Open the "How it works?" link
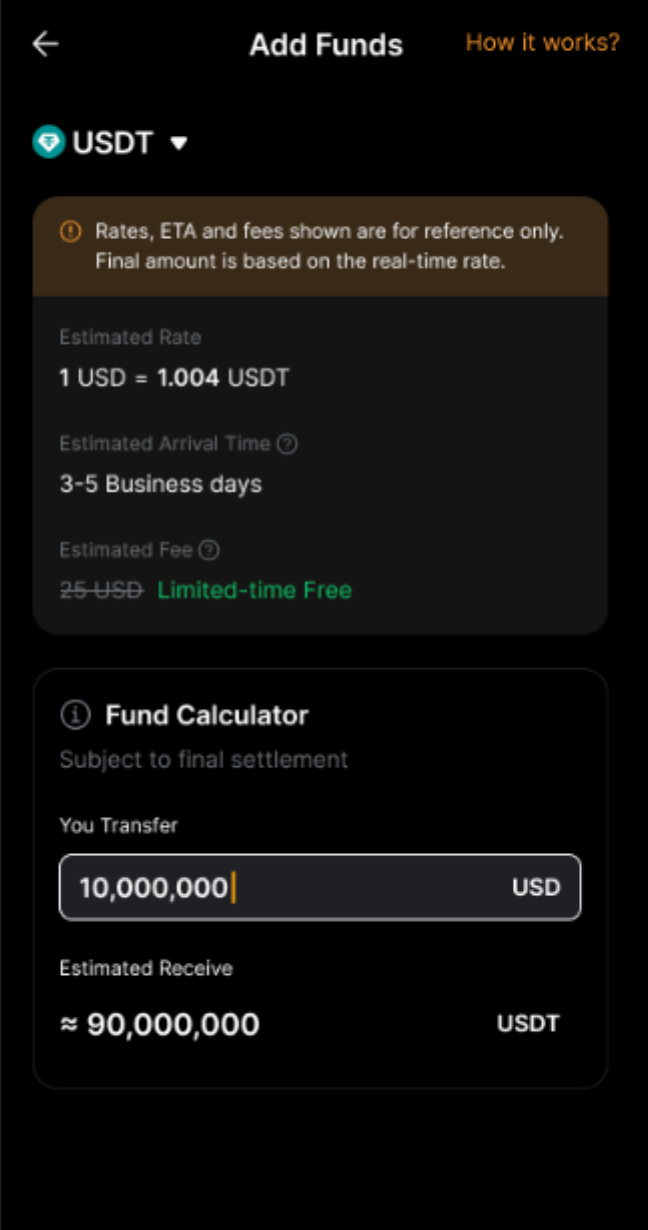The height and width of the screenshot is (1230, 648). click(x=542, y=43)
